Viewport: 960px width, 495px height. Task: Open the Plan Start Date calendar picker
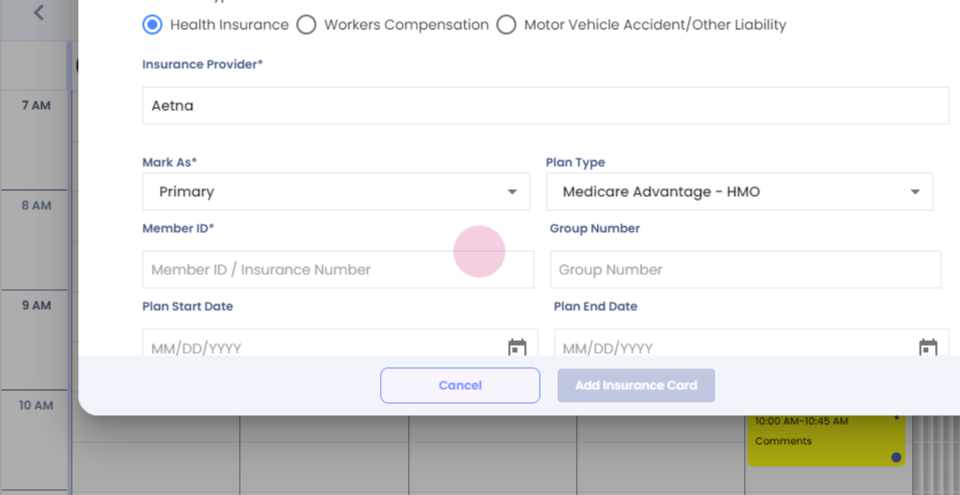point(517,348)
